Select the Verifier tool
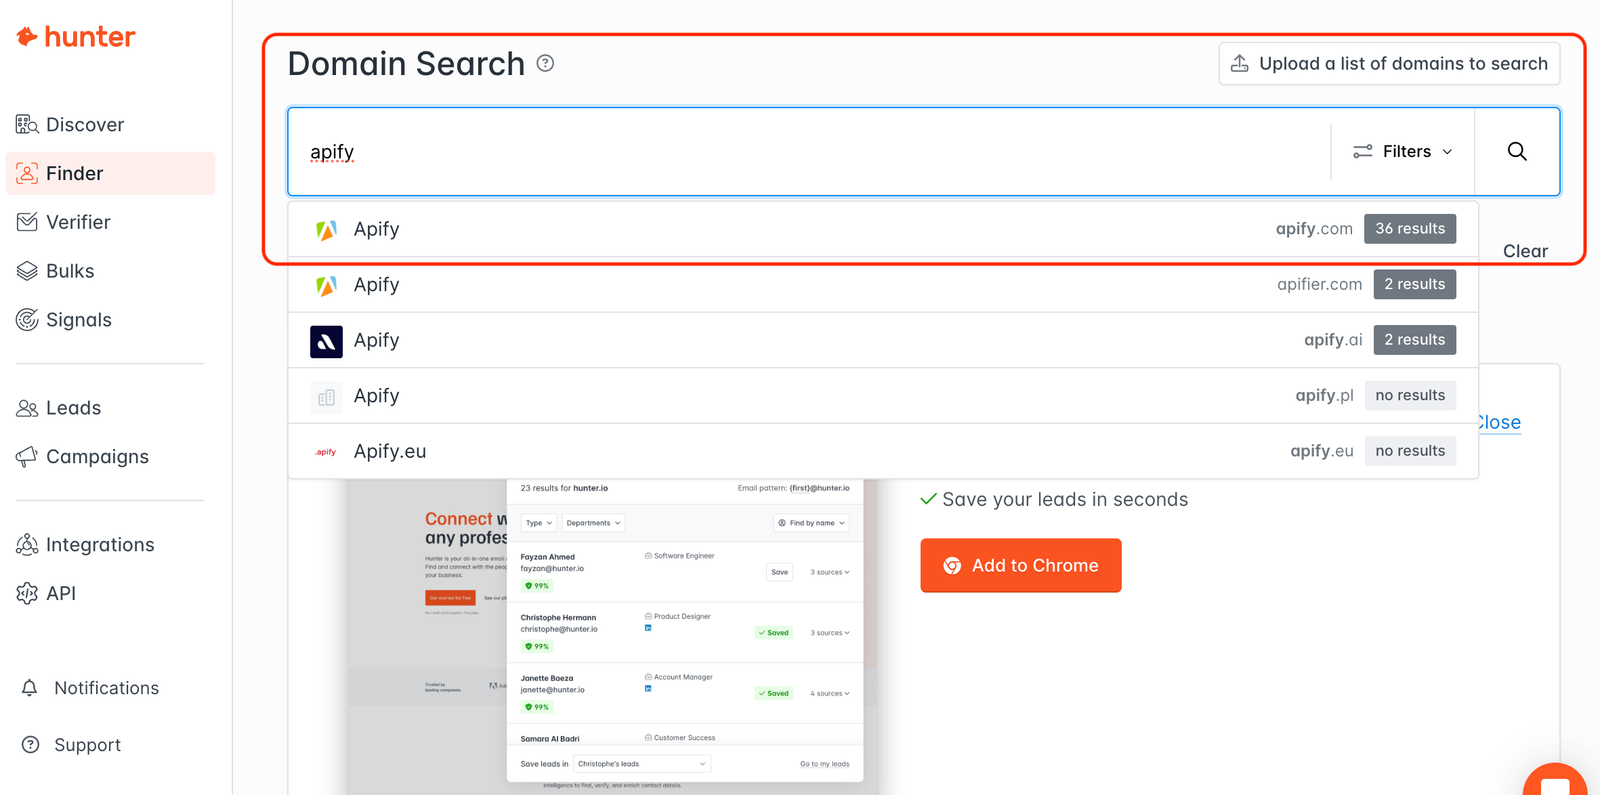Screen dimensions: 1600x795 click(79, 221)
